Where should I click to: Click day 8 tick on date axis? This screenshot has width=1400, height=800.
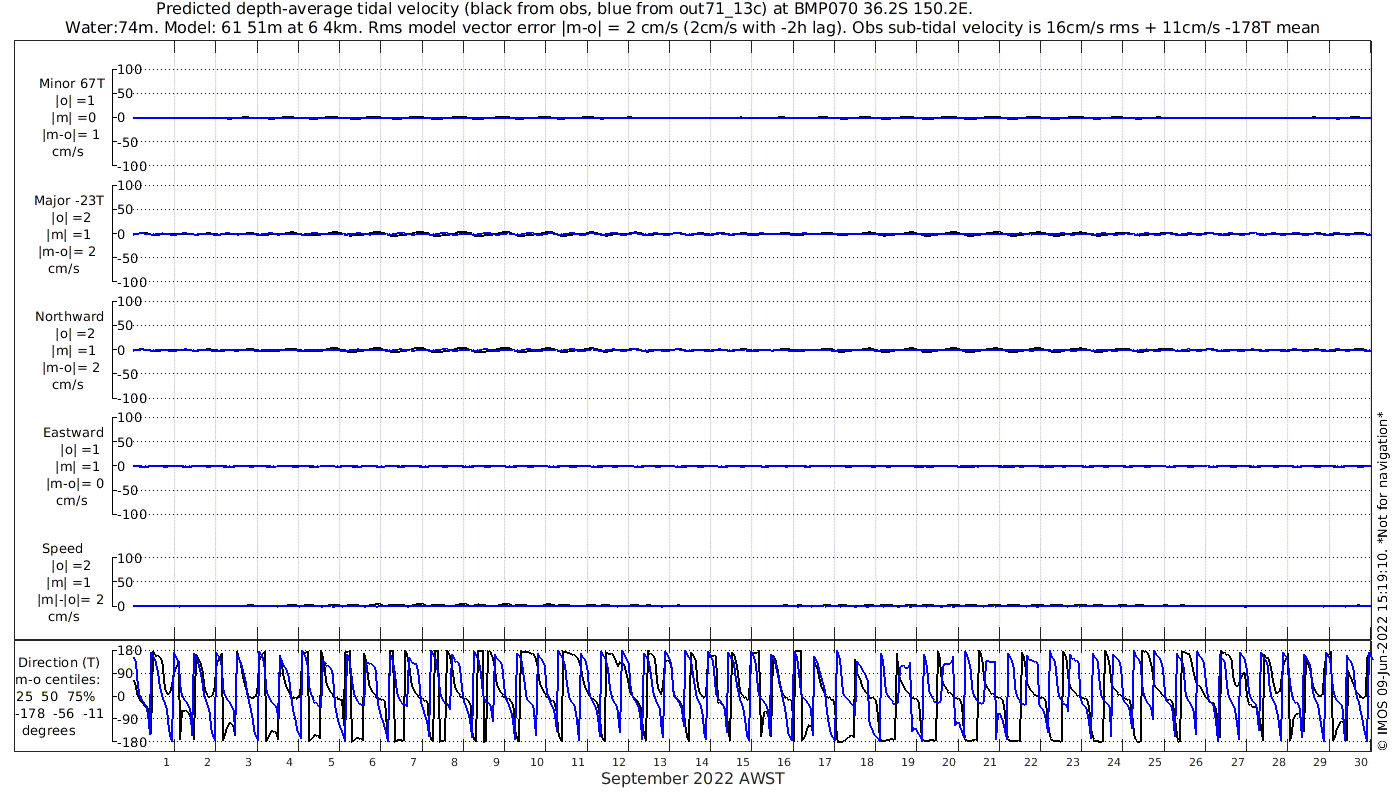454,762
